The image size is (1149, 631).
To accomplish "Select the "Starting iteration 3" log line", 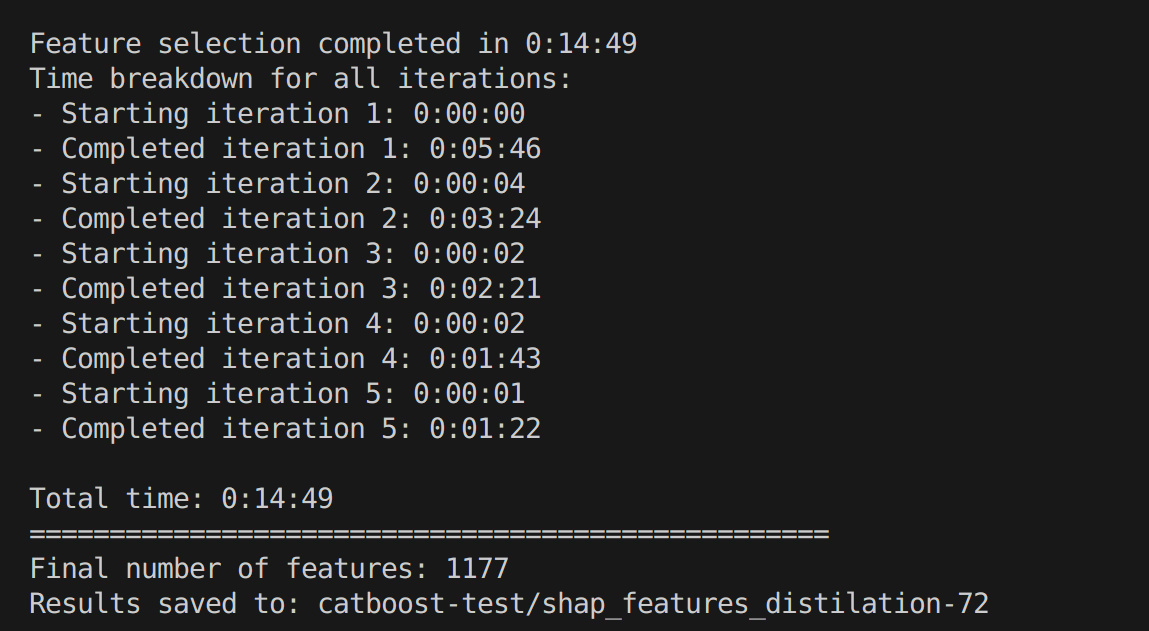I will pos(277,254).
